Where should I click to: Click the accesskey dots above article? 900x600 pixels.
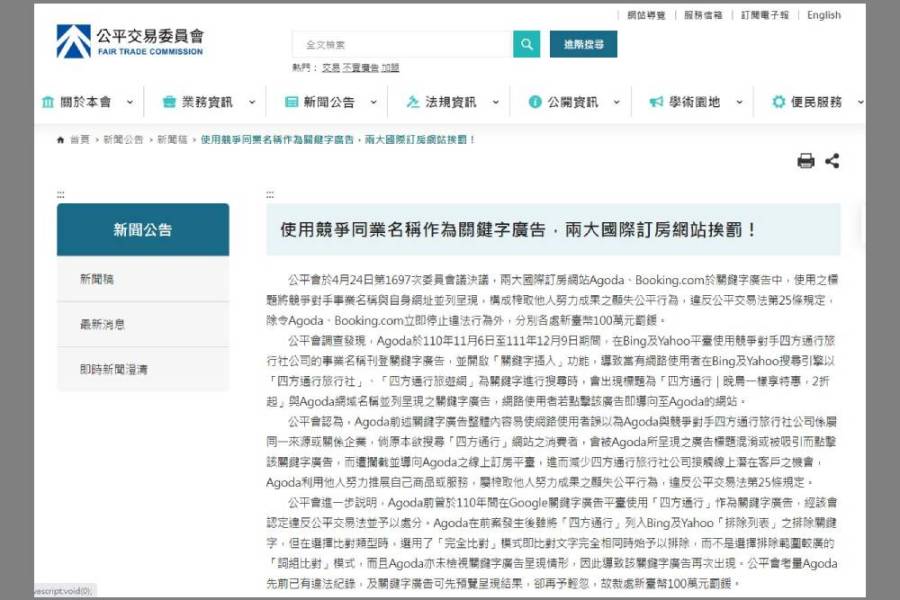click(270, 195)
